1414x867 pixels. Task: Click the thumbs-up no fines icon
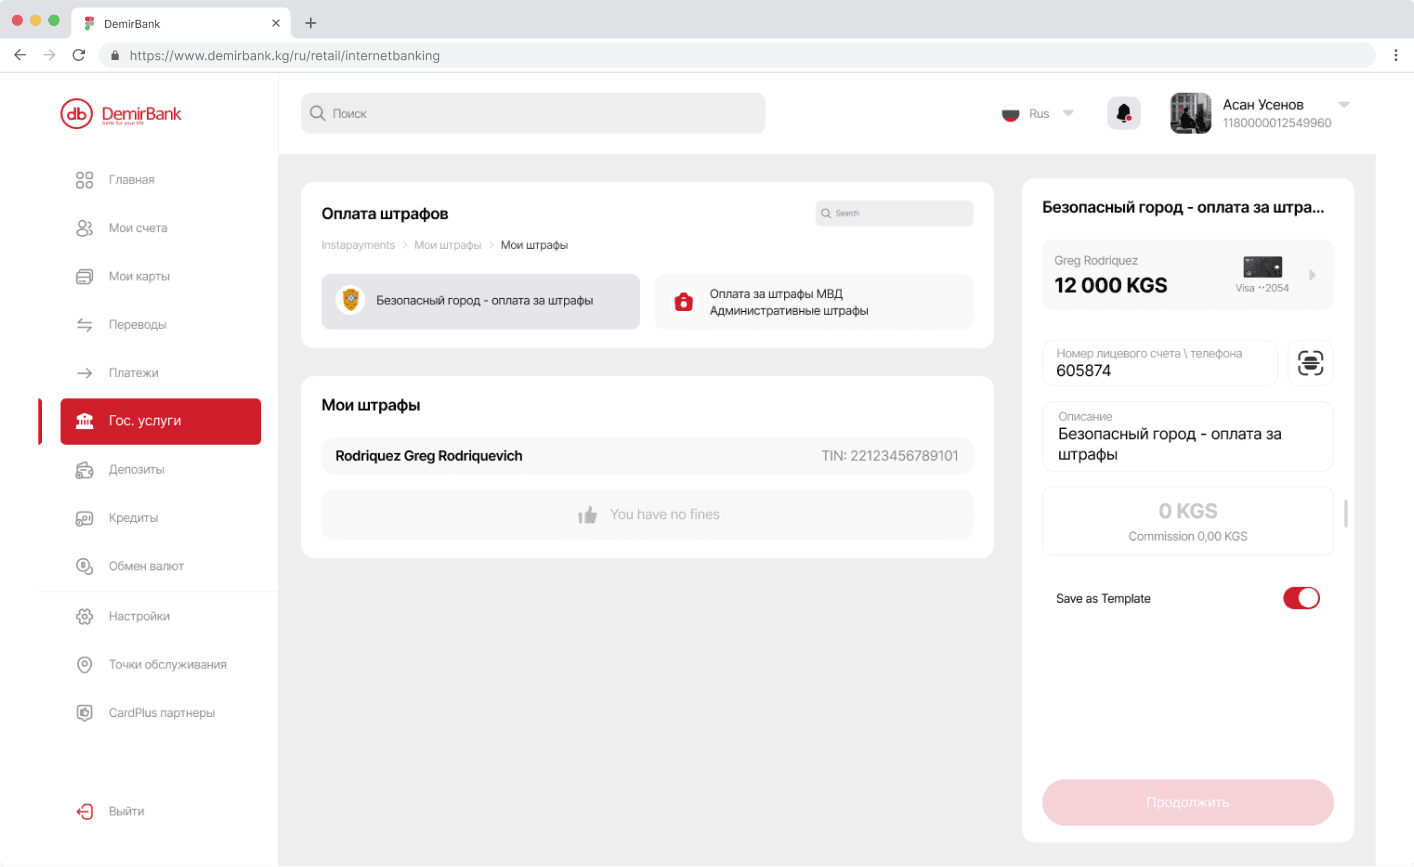(587, 515)
